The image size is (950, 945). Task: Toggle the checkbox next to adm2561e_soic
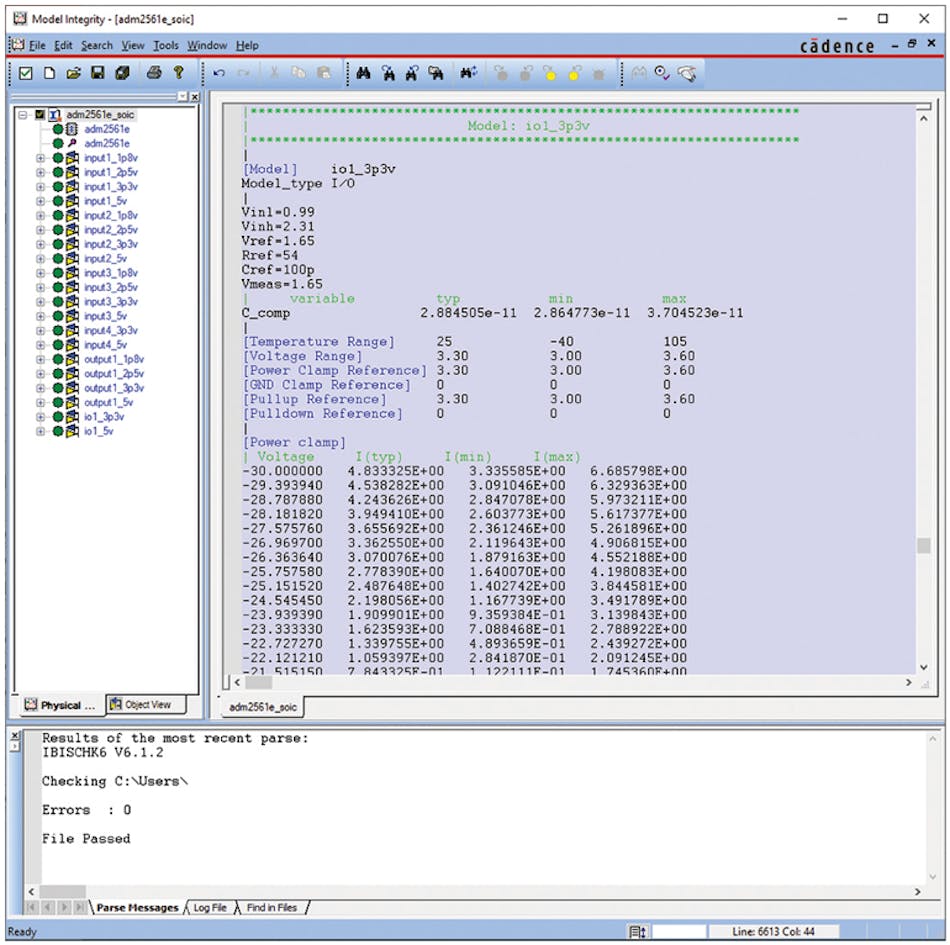click(x=38, y=114)
